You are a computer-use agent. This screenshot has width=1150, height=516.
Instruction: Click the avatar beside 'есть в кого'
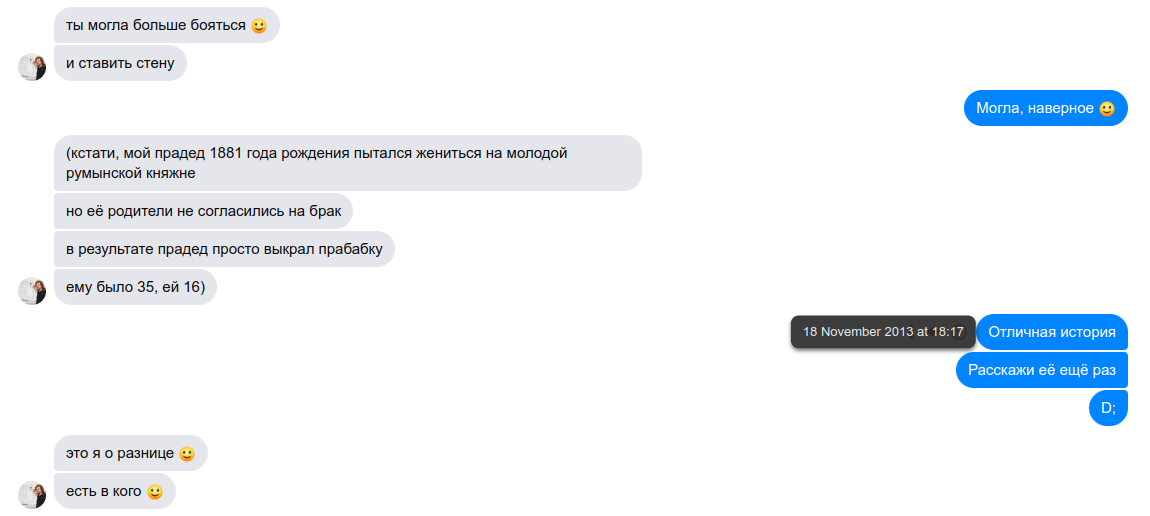(x=32, y=495)
